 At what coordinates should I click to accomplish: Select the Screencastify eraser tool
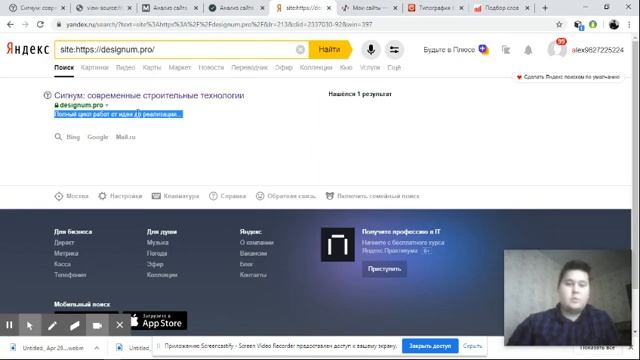[75, 325]
